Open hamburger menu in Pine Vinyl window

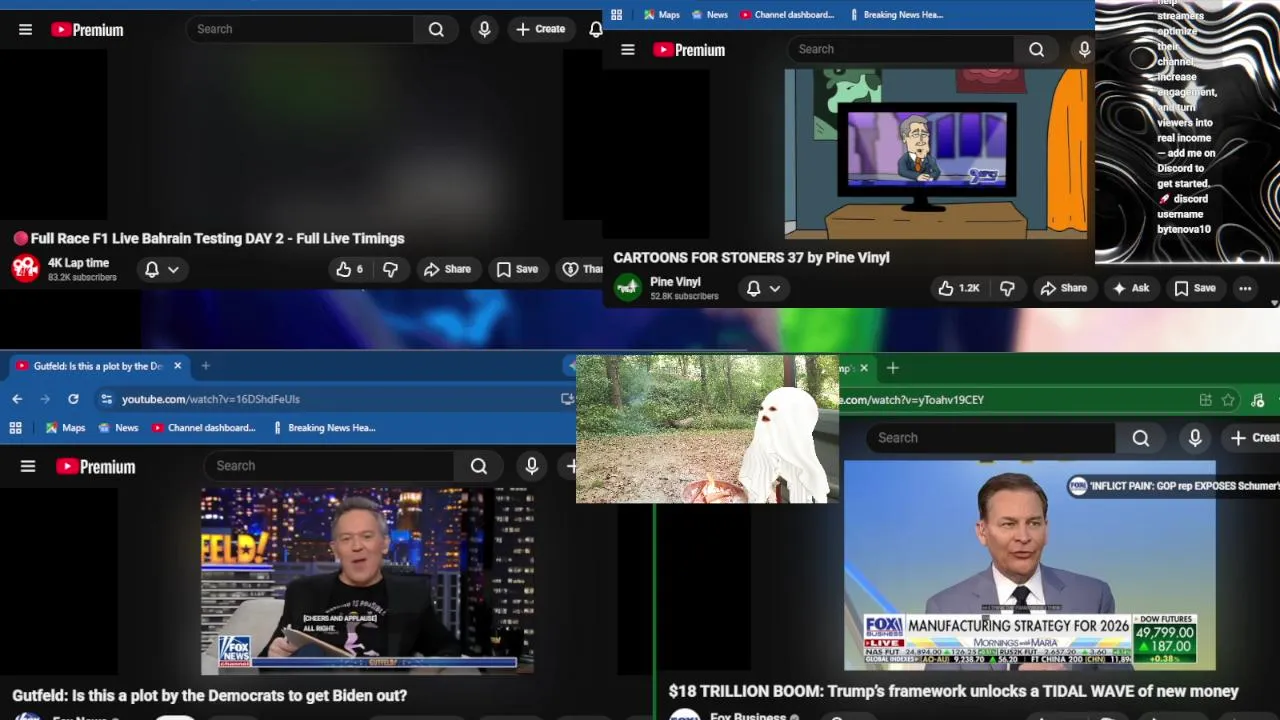tap(628, 50)
